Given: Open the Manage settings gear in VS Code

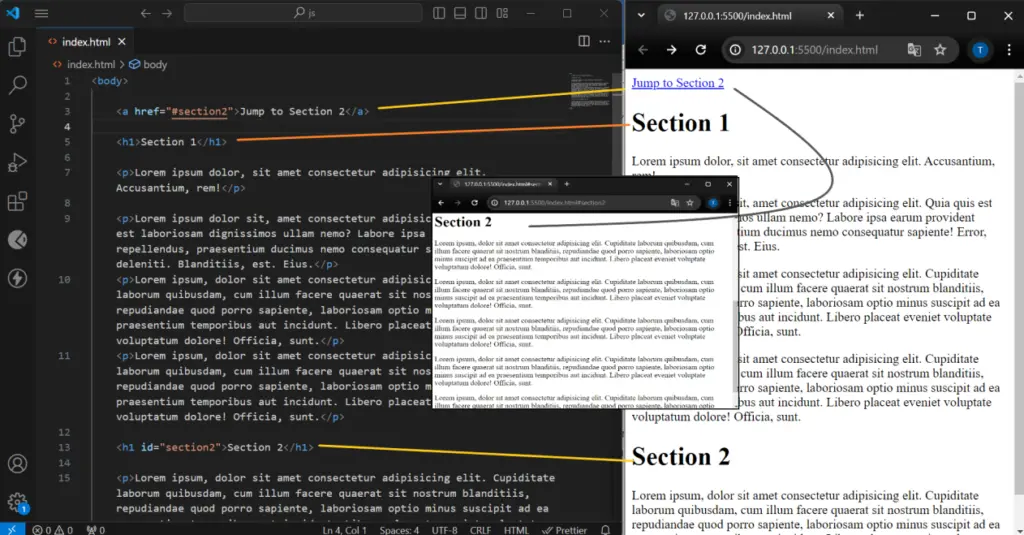Looking at the screenshot, I should tap(18, 502).
